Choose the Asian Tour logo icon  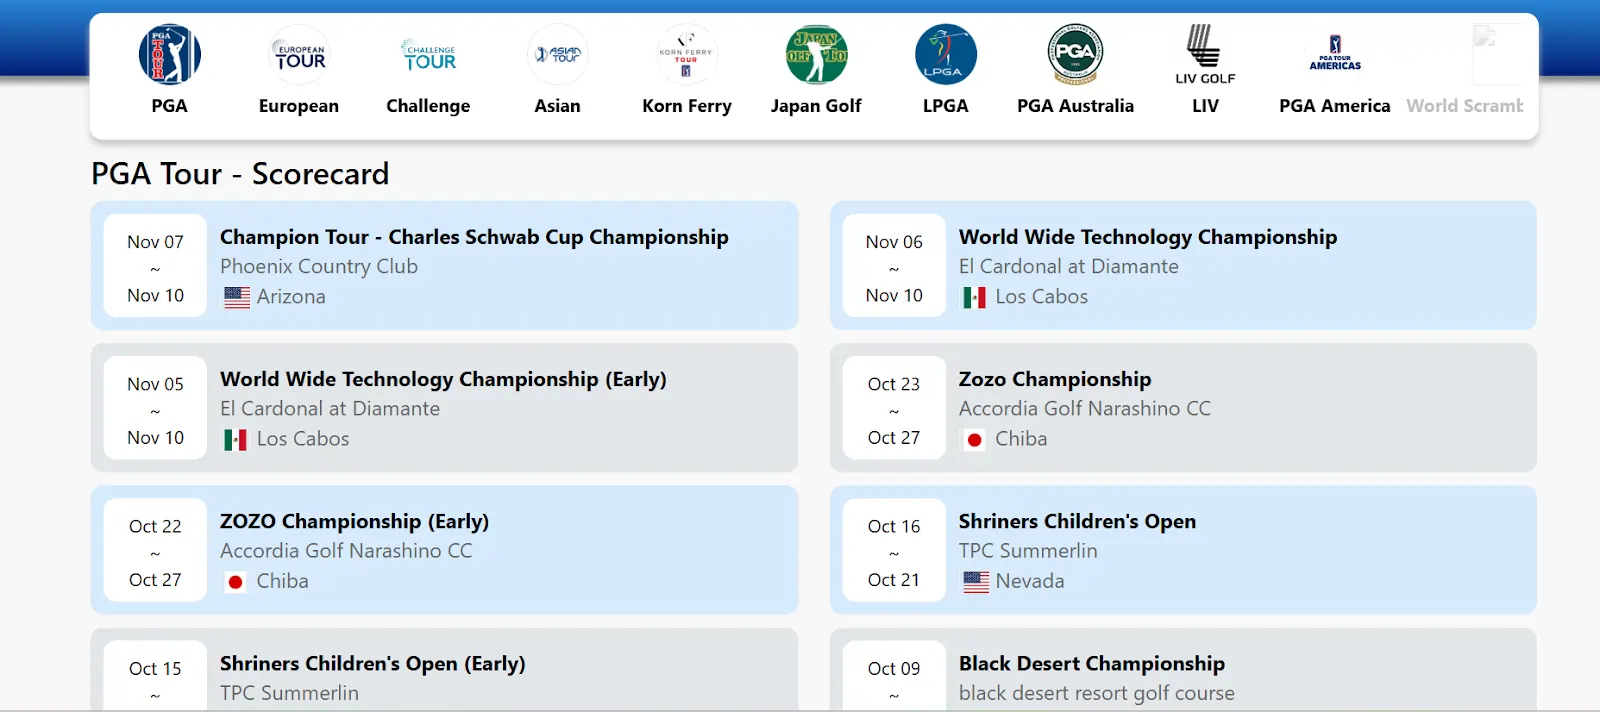(x=557, y=55)
